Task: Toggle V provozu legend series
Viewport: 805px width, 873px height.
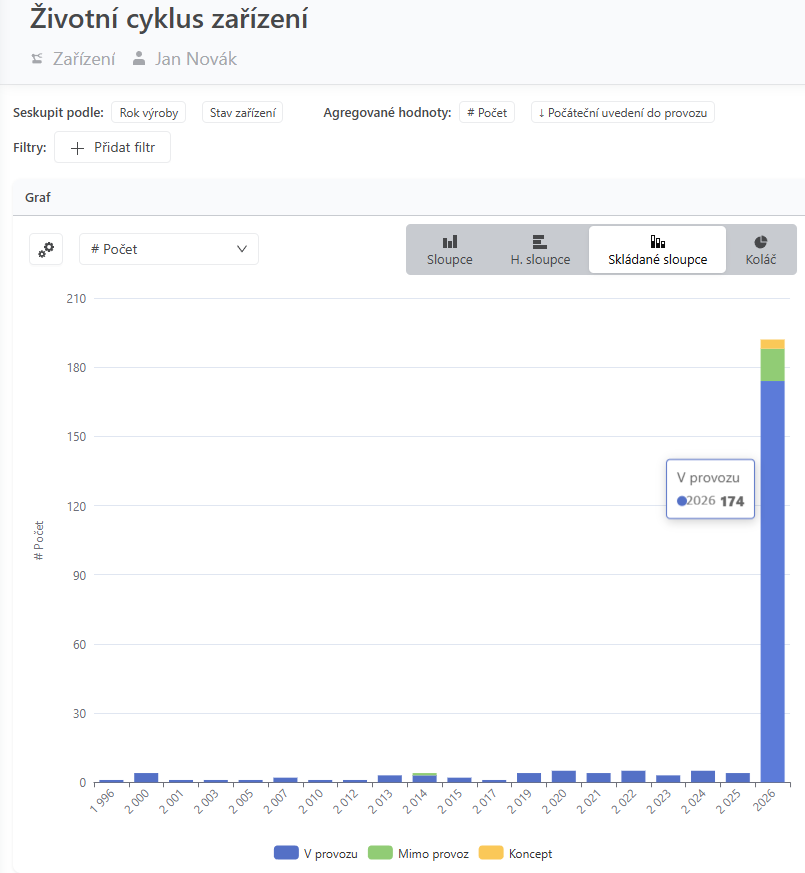Action: click(316, 853)
